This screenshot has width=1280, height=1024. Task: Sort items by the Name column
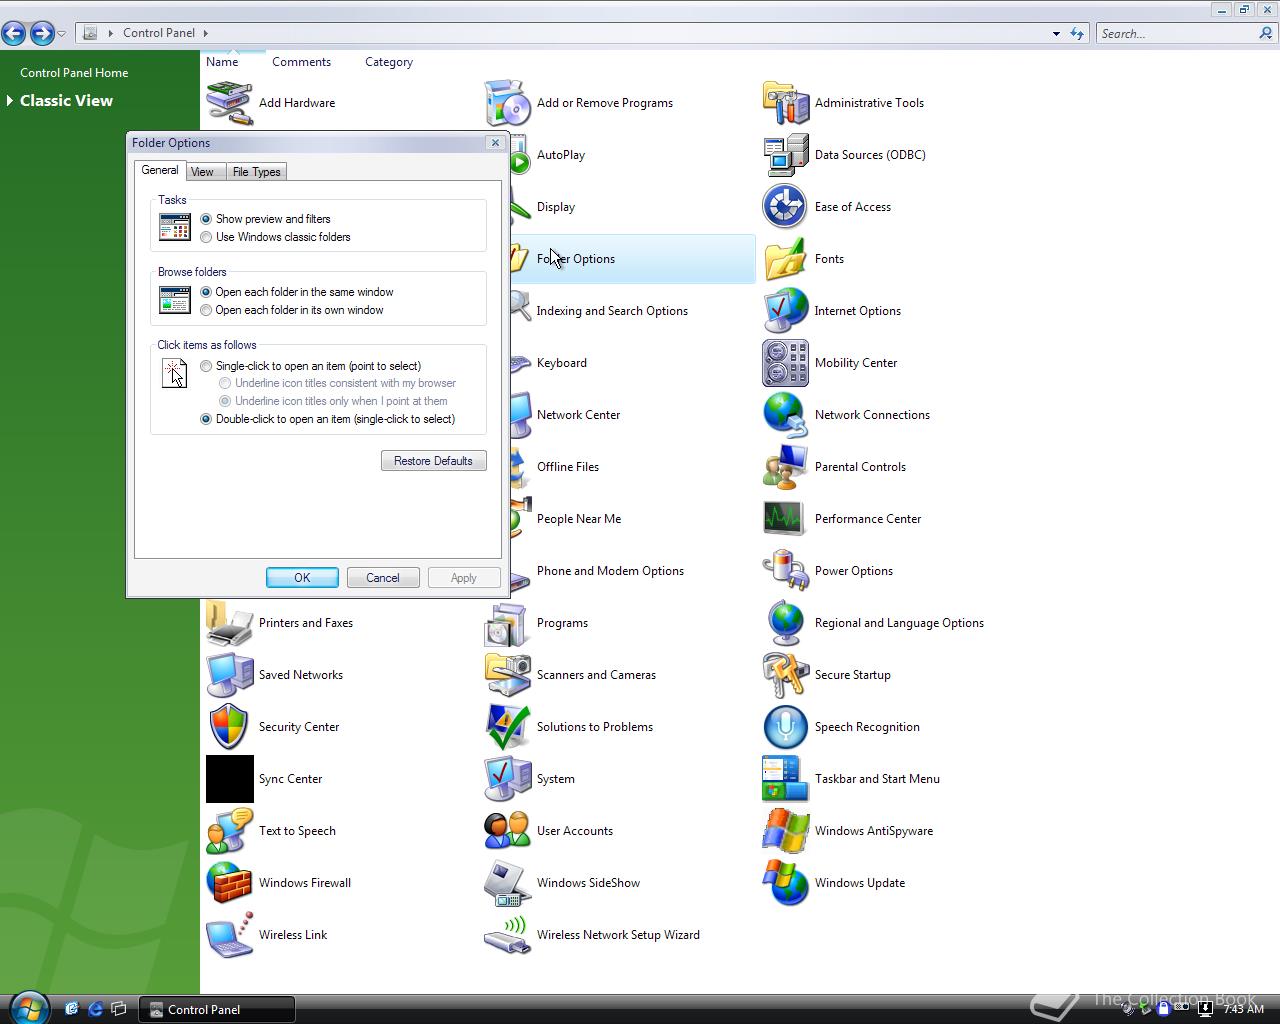point(222,62)
